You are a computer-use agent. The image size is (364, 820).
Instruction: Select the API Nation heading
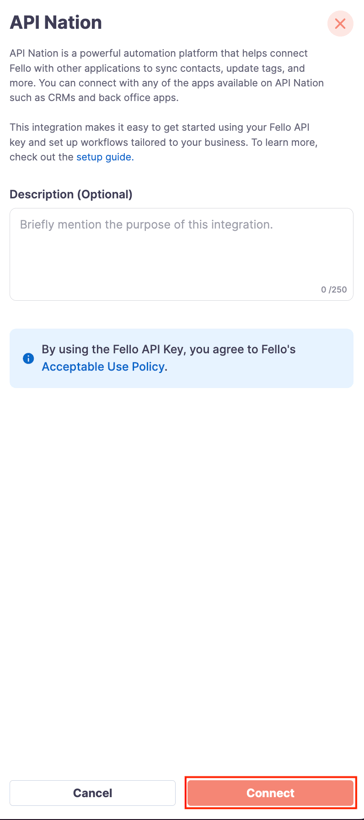coord(56,23)
